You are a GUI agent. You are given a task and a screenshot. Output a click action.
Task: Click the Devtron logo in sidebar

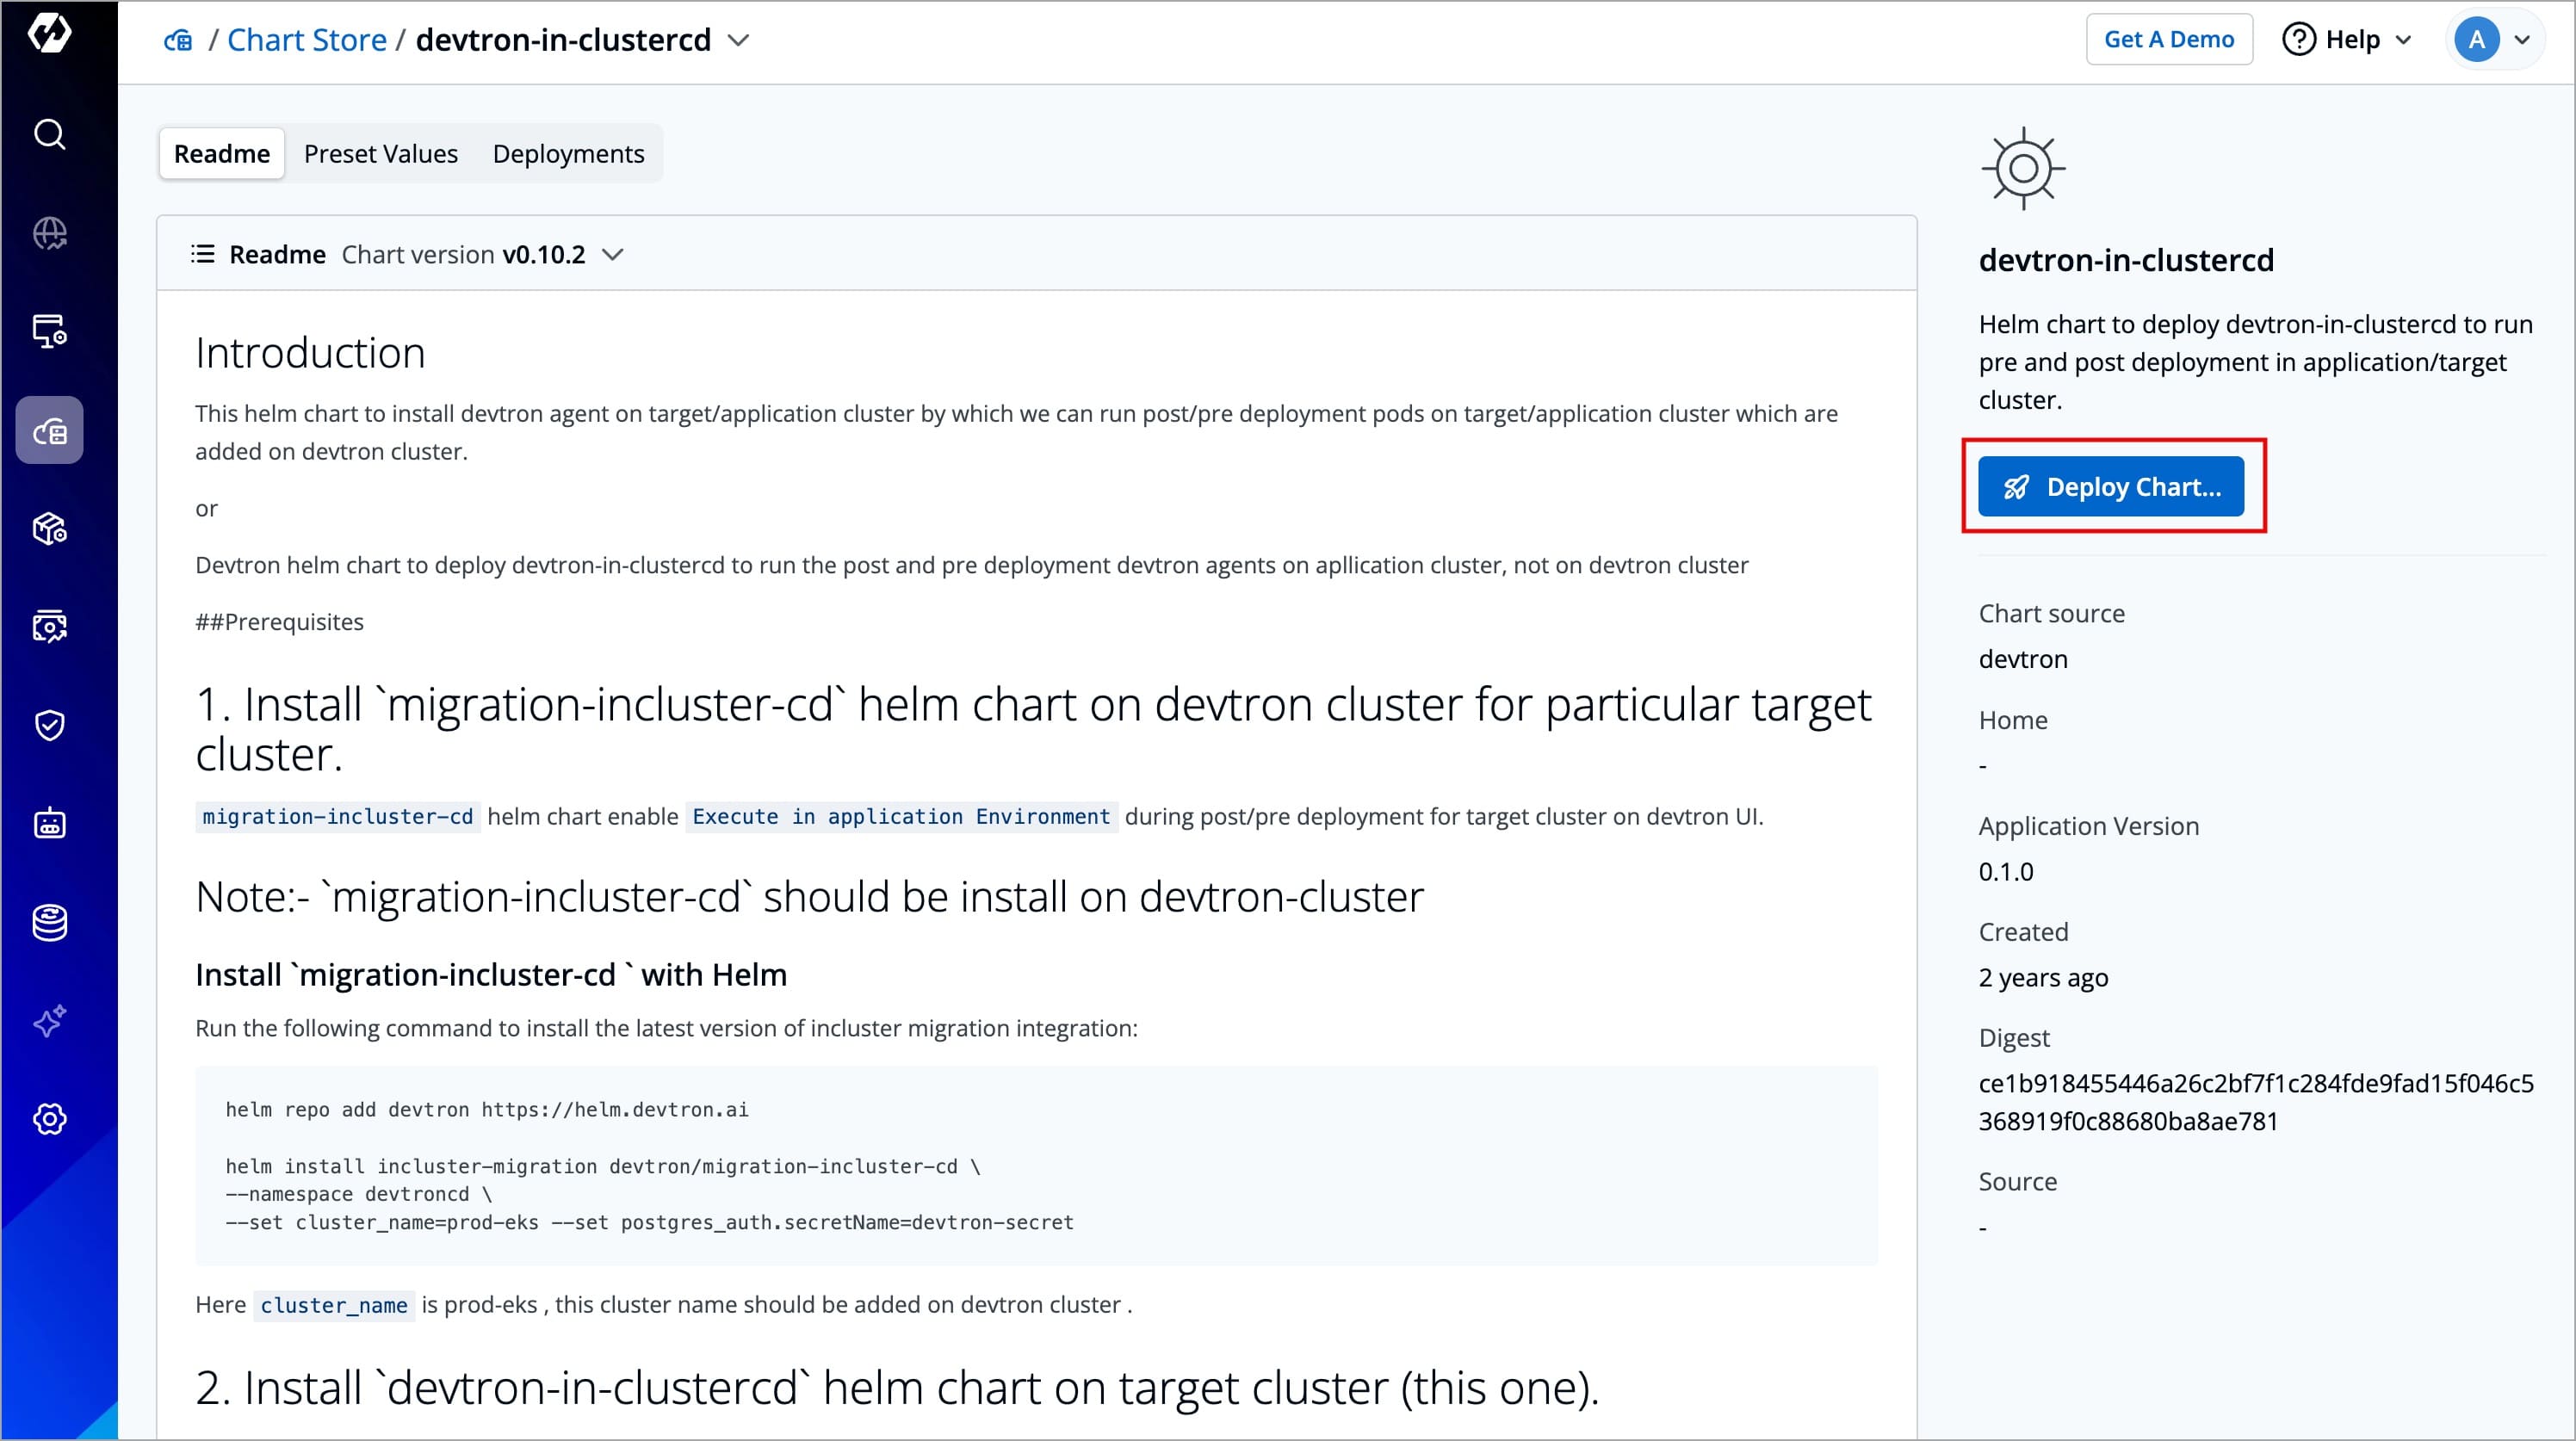[49, 33]
